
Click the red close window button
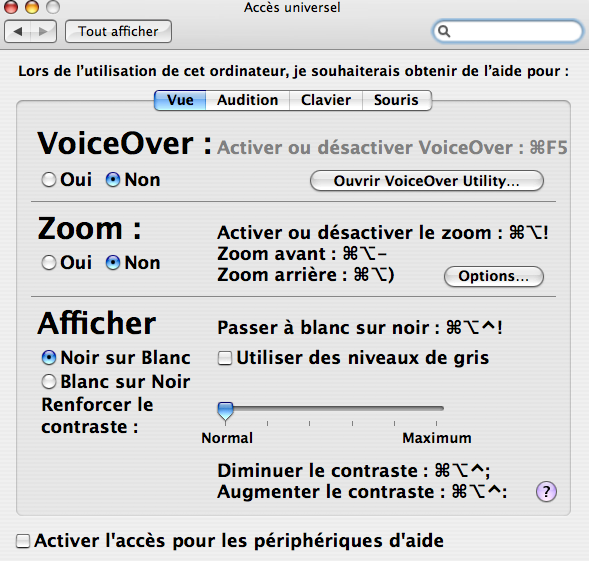coord(11,6)
